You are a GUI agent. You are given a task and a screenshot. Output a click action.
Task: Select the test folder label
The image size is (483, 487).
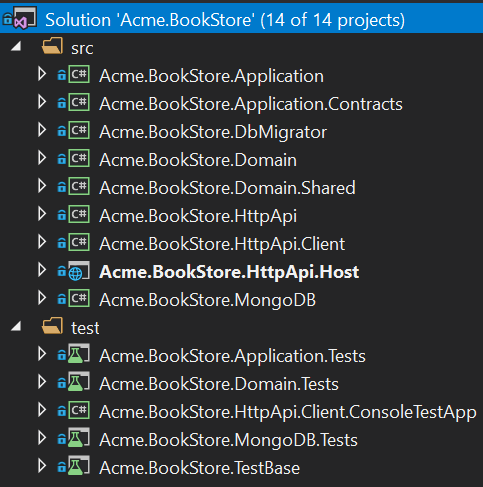point(85,328)
